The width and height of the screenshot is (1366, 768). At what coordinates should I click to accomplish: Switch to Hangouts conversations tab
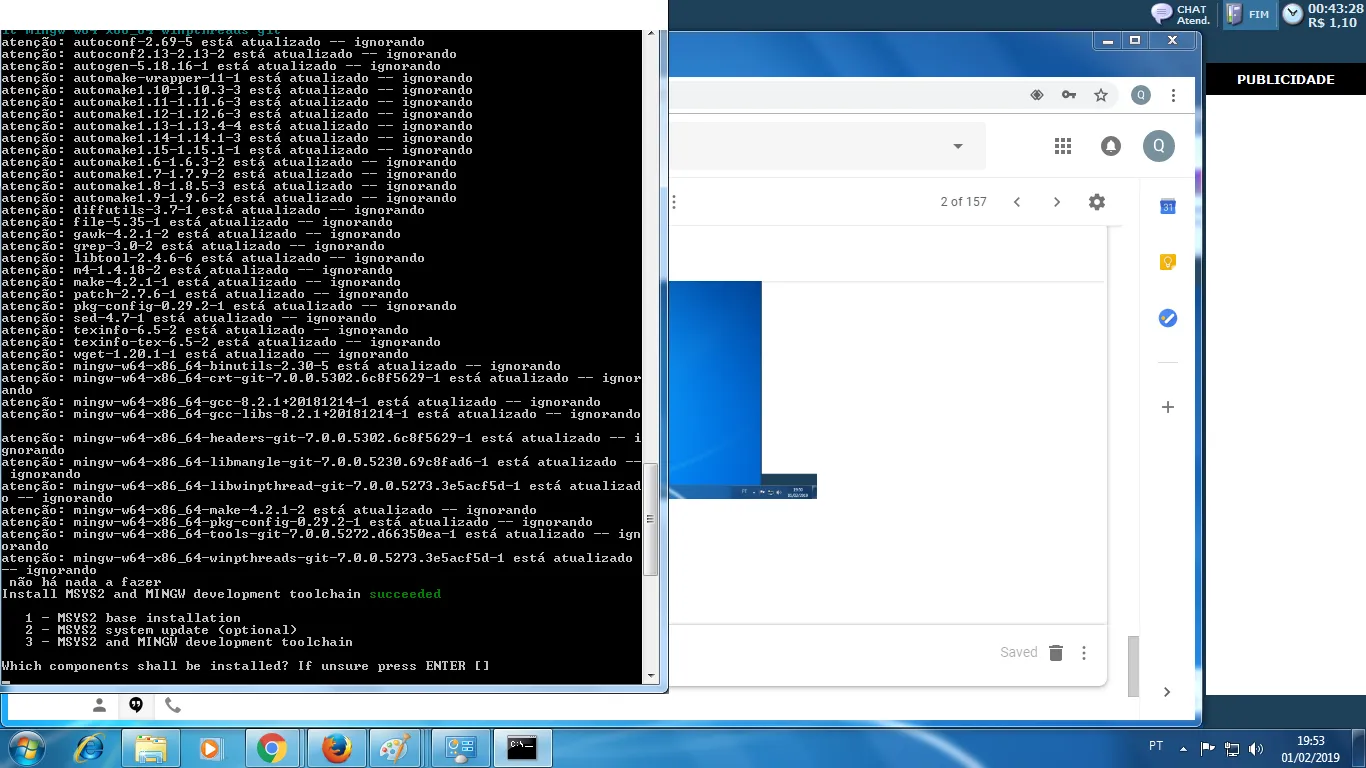coord(136,705)
